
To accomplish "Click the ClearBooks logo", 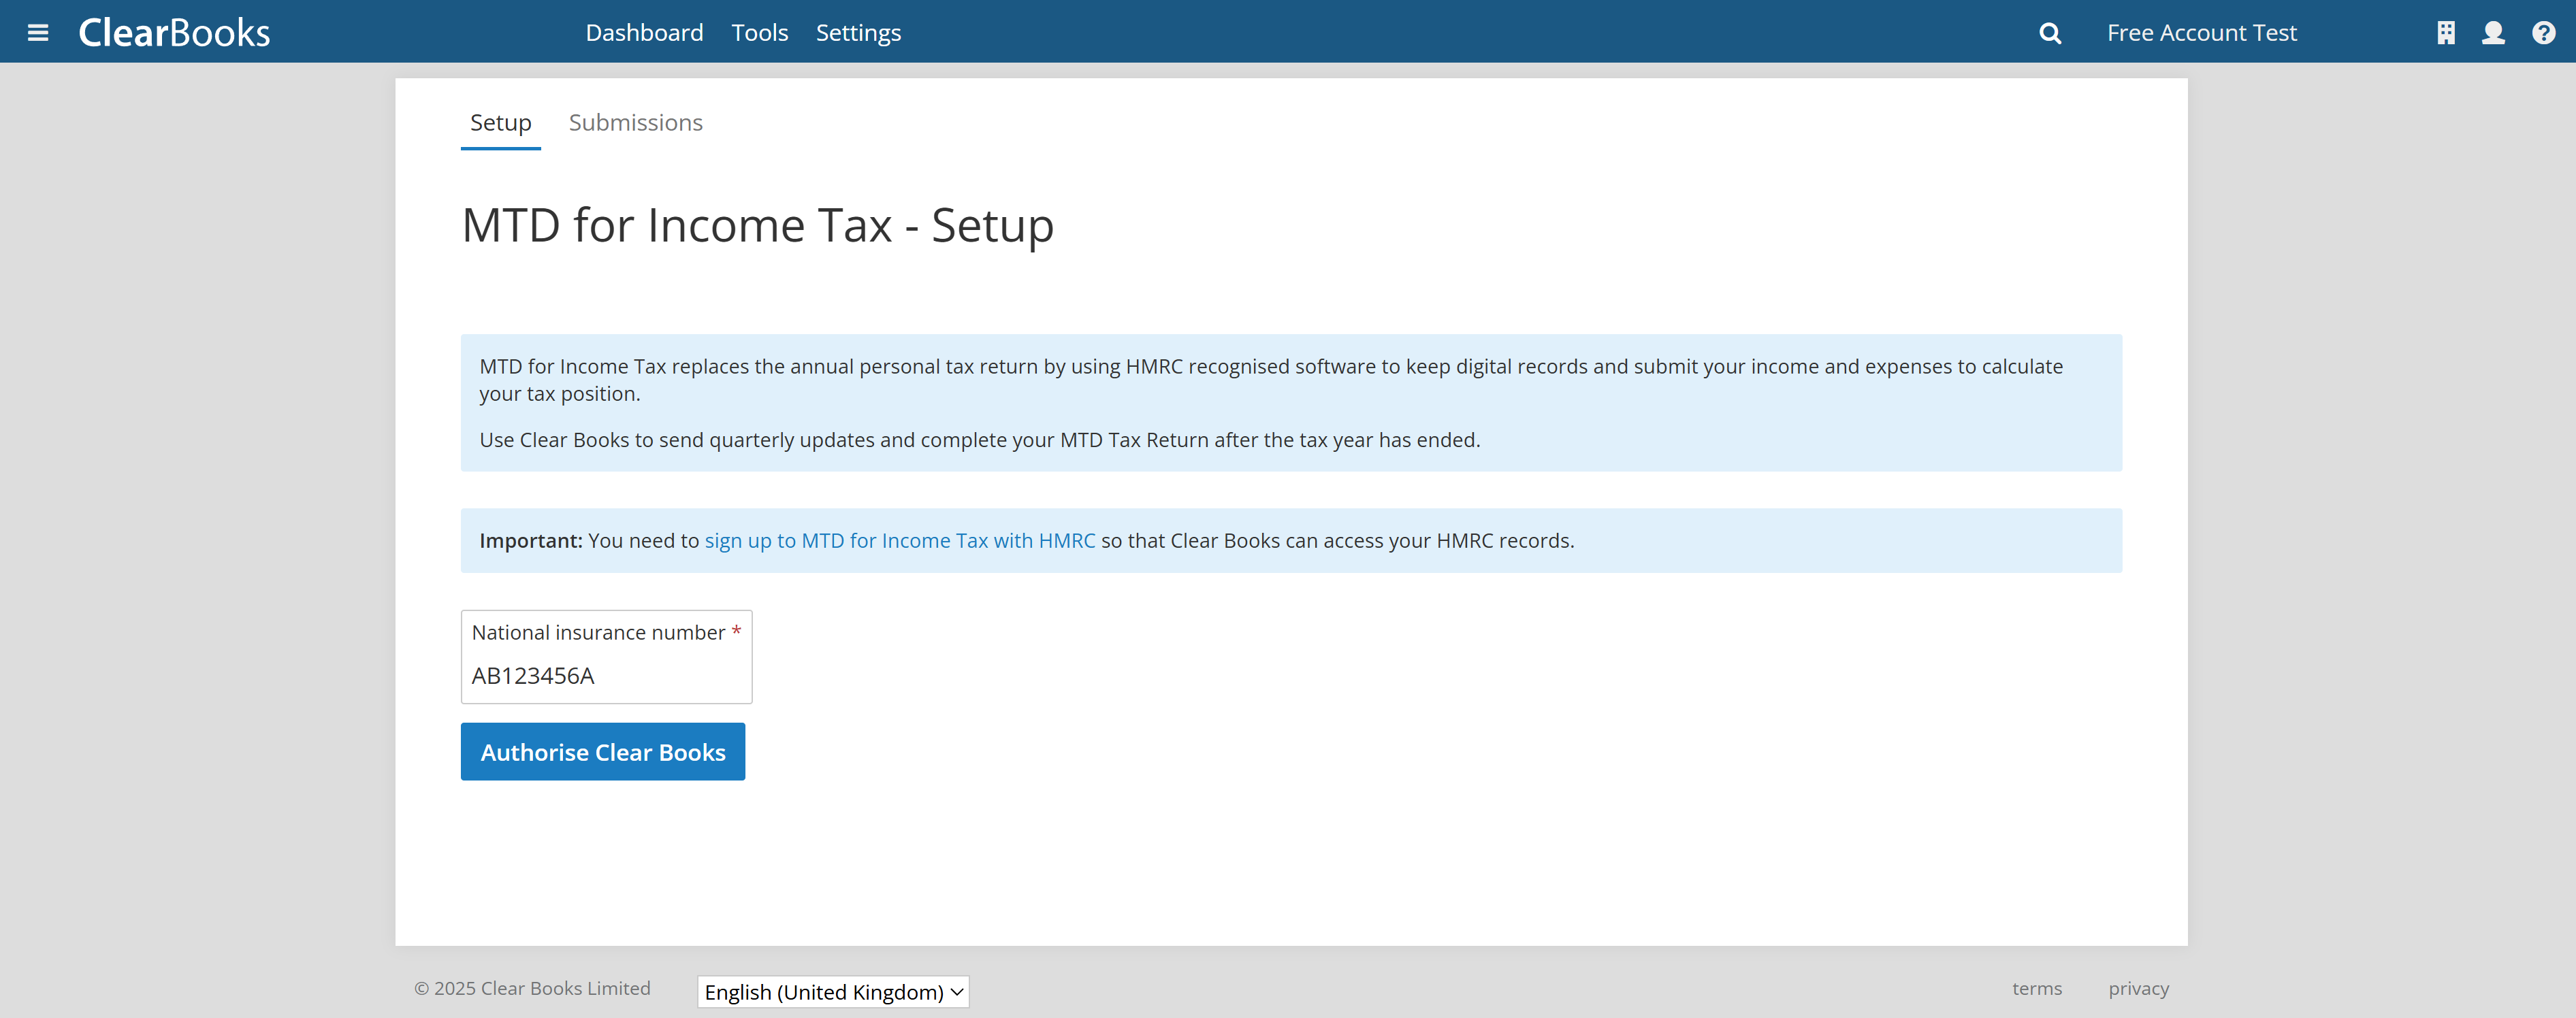I will coord(174,33).
